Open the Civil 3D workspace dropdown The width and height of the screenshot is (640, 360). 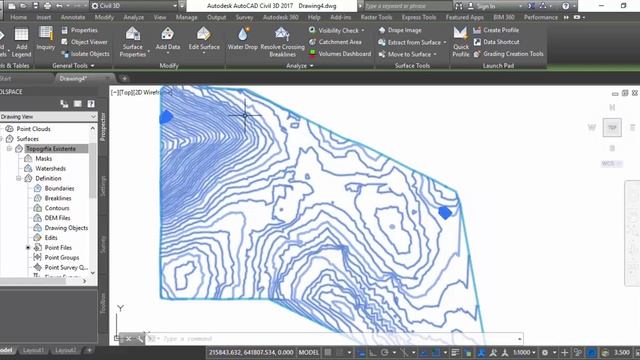pos(135,6)
